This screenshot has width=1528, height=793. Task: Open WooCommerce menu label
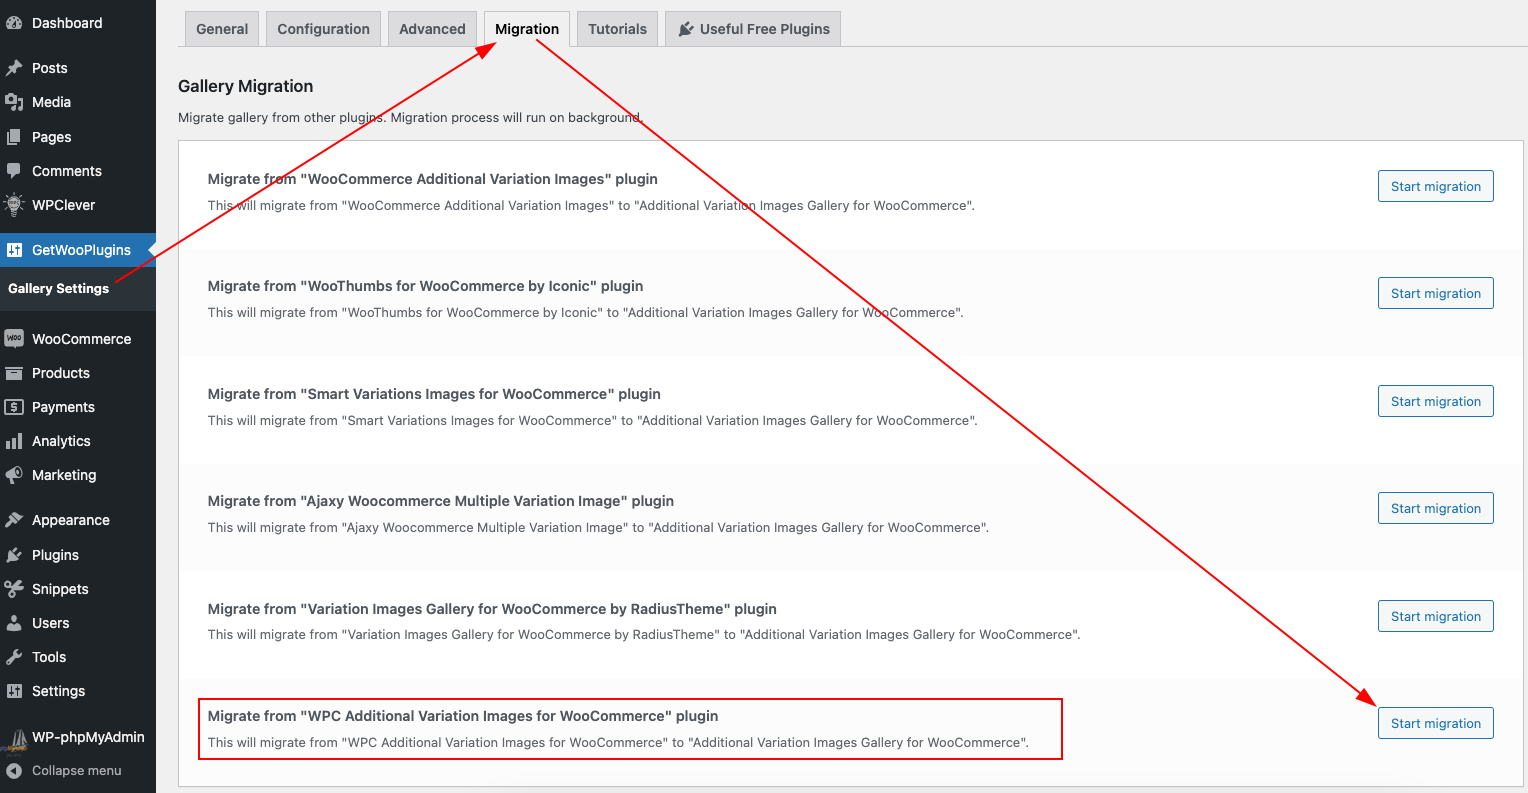tap(82, 339)
